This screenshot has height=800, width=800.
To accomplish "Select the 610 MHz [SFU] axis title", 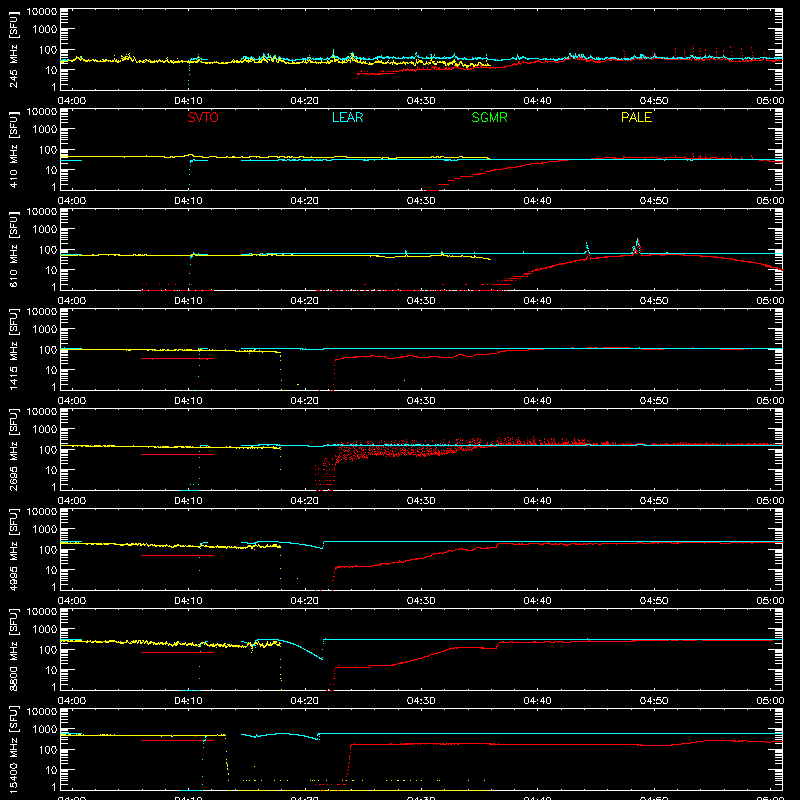I will [13, 250].
